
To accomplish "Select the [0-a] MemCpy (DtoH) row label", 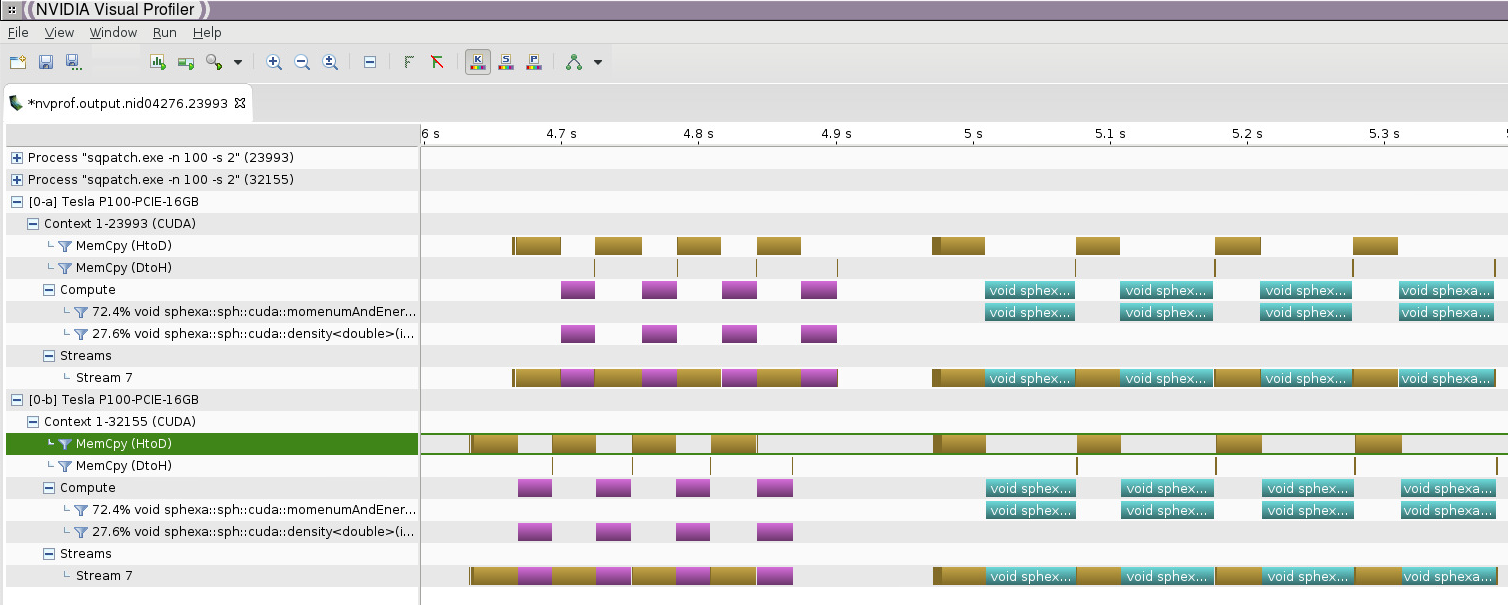I will [x=124, y=268].
